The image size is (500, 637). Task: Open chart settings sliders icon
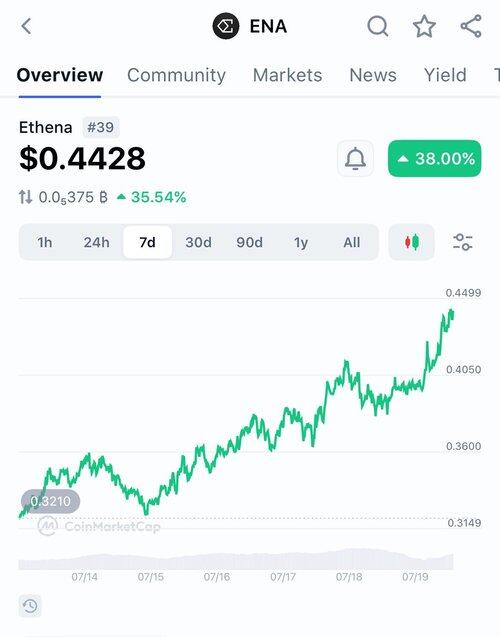pos(463,242)
